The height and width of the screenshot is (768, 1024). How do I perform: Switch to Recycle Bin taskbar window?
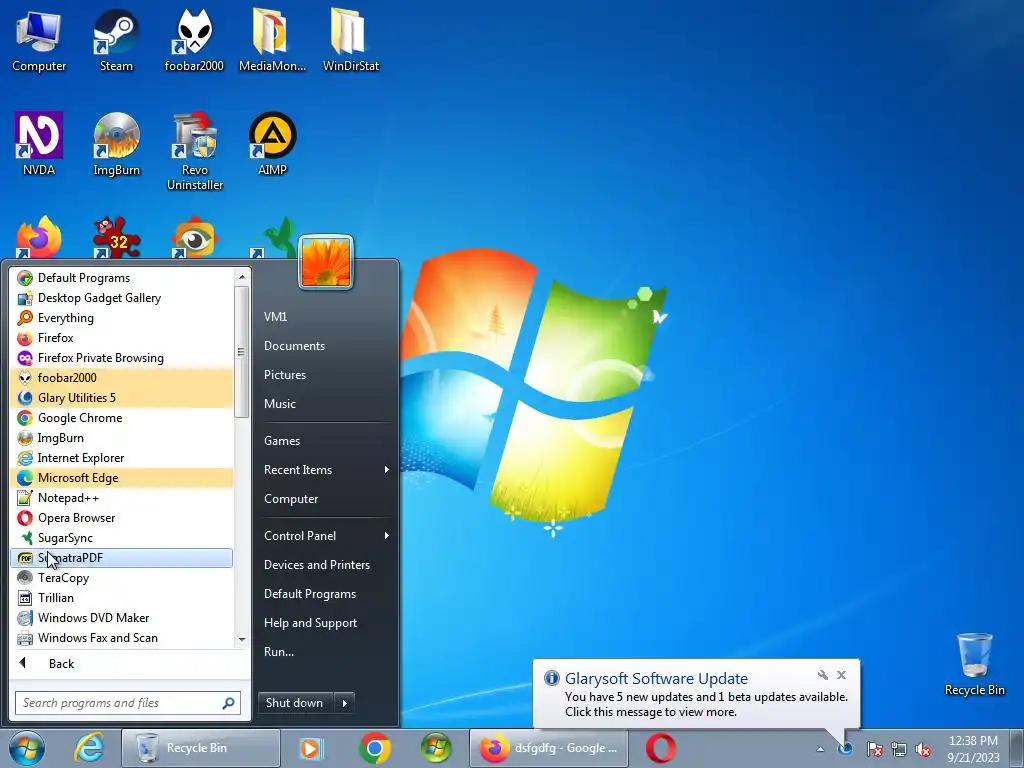pos(200,748)
